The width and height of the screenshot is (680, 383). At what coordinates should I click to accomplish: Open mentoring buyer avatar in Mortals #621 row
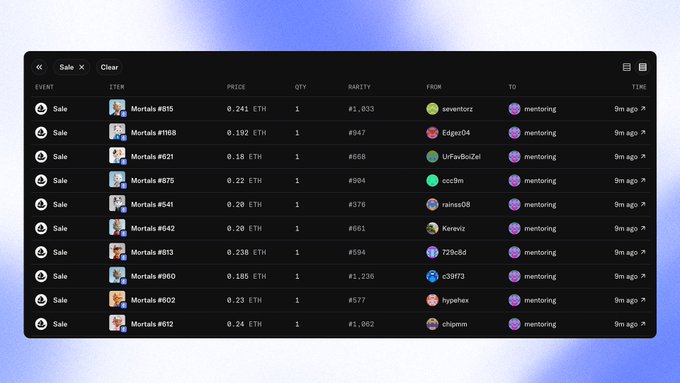pos(514,157)
